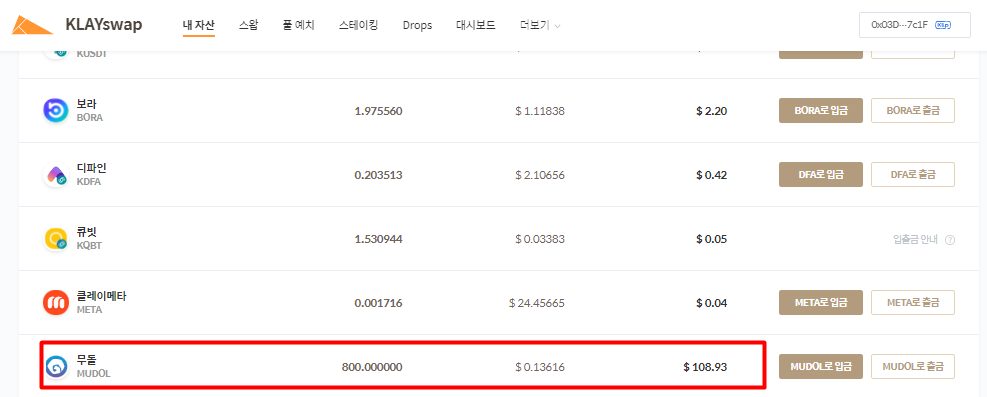Open the 내 자산 tab

pos(199,25)
